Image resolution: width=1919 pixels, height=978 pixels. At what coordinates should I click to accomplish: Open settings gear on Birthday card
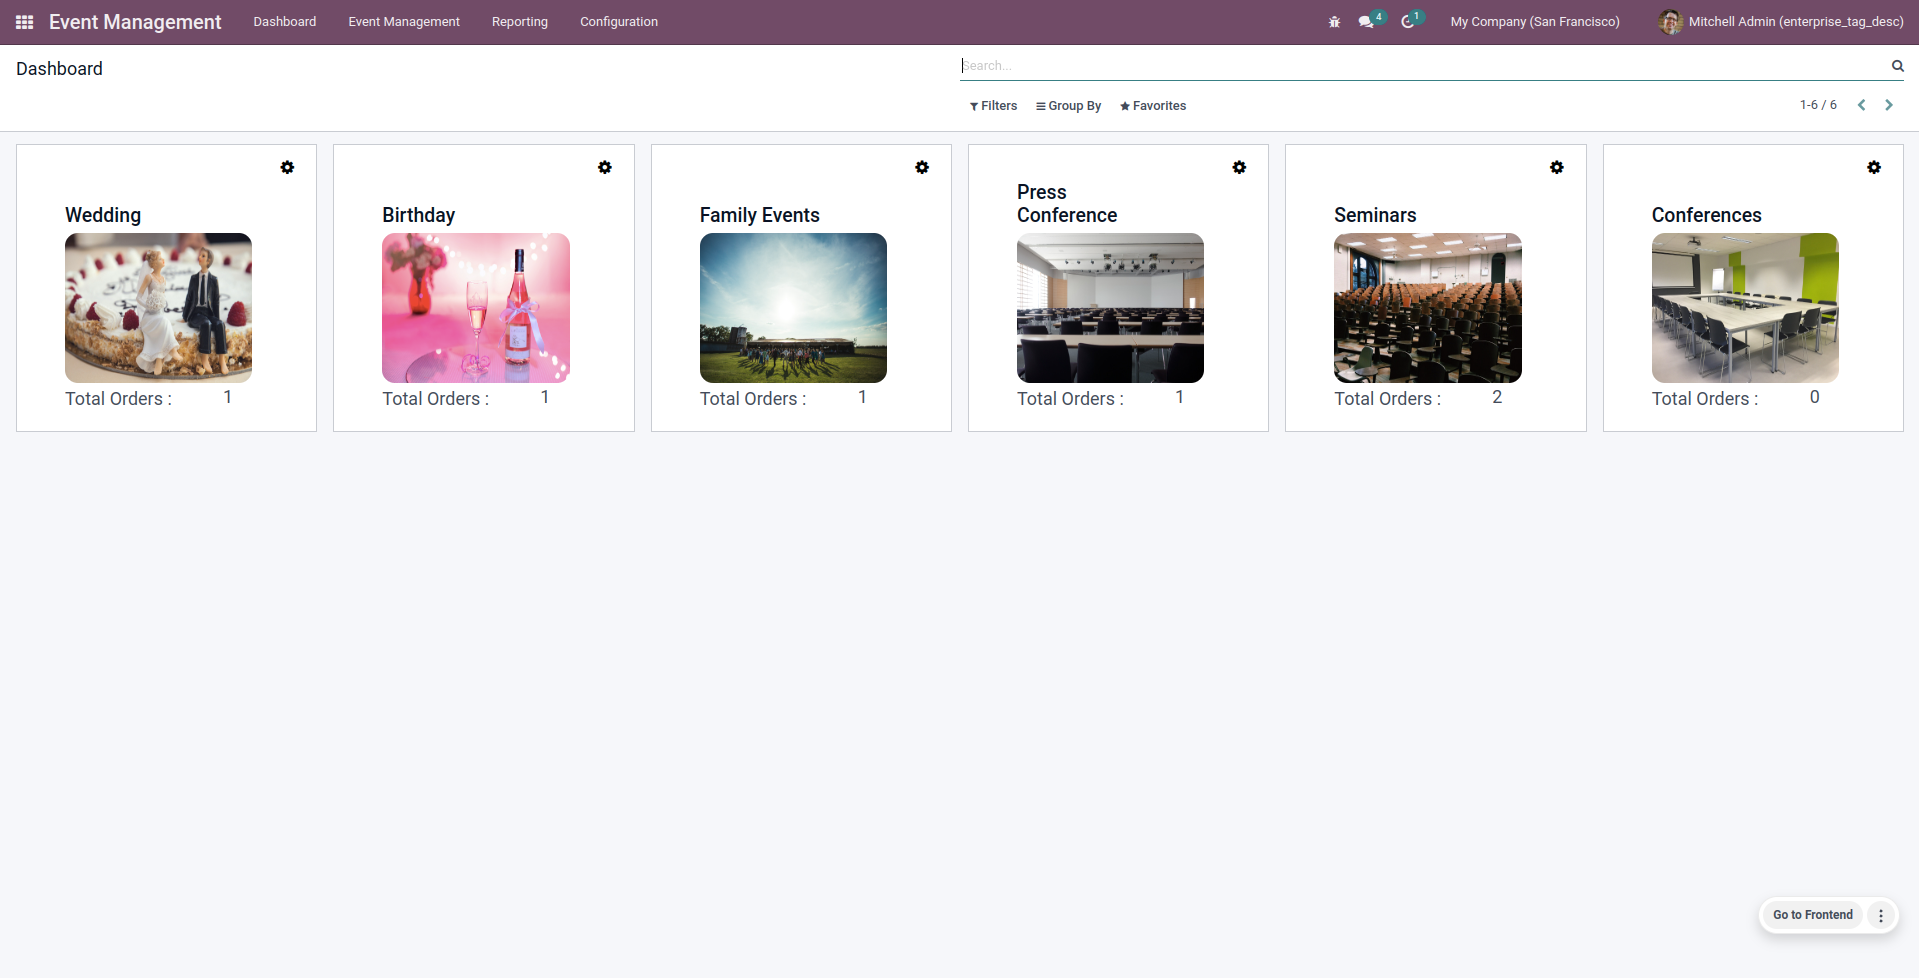[605, 167]
